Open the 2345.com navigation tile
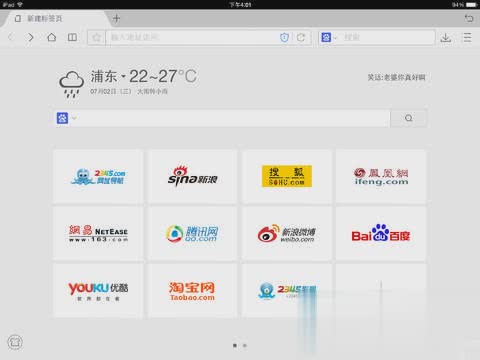Image resolution: width=480 pixels, height=360 pixels. [x=98, y=176]
